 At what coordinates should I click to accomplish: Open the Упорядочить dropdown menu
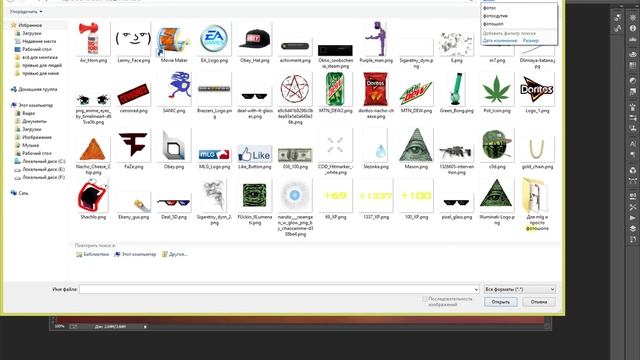26,12
